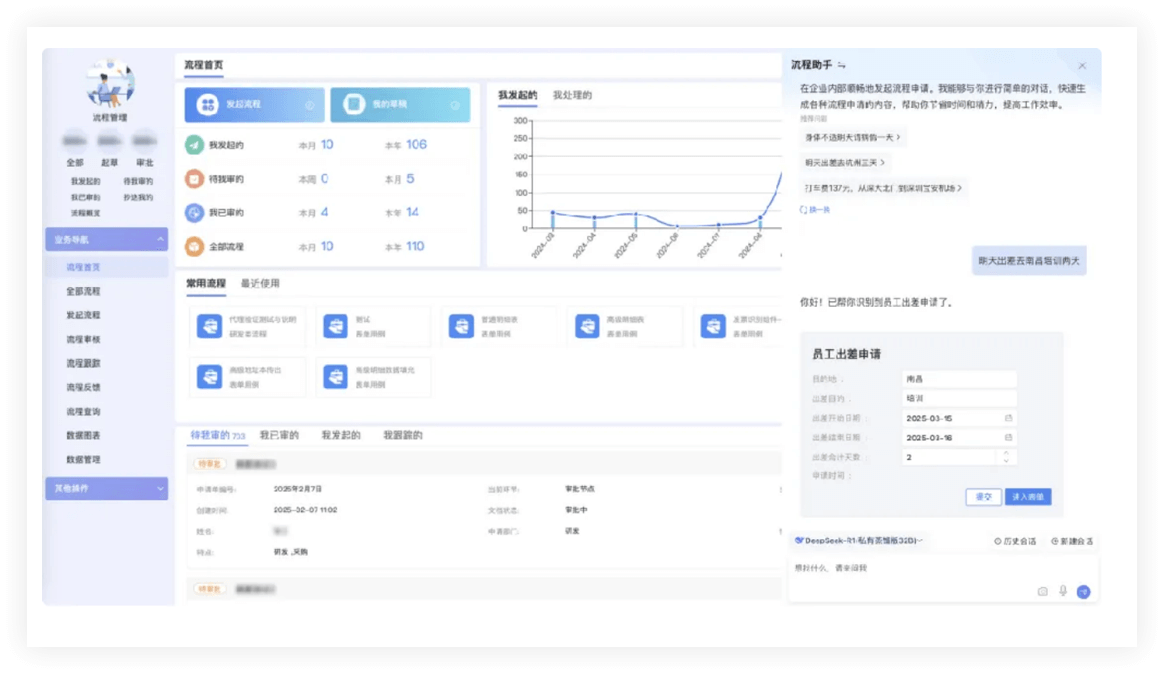Switch to the 最近使用 tab
Image resolution: width=1164 pixels, height=674 pixels.
coord(260,284)
